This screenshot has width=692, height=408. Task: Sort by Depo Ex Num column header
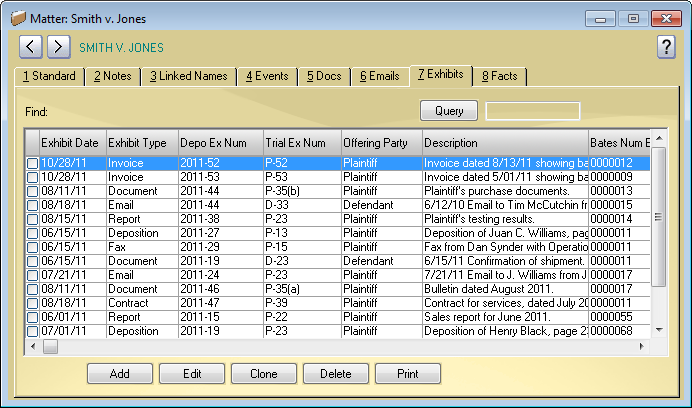221,143
